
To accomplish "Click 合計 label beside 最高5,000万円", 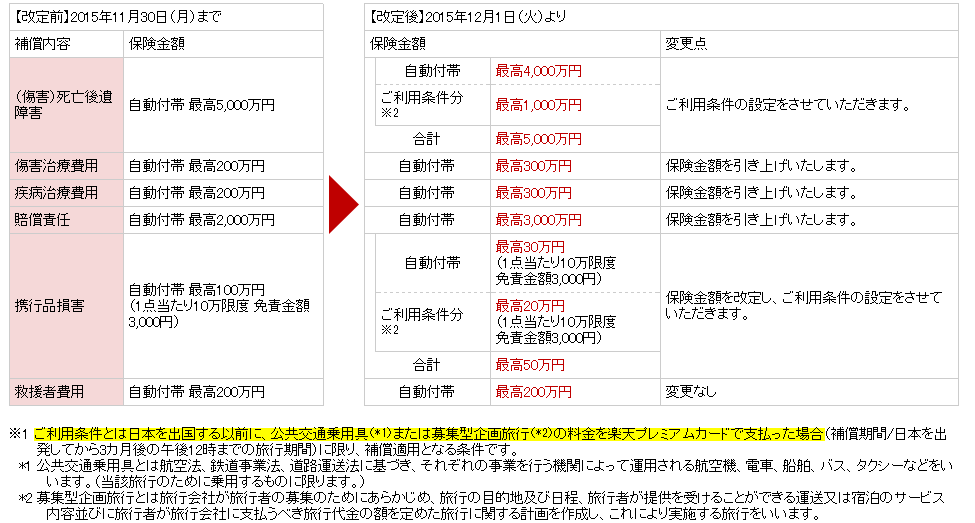I will [427, 139].
